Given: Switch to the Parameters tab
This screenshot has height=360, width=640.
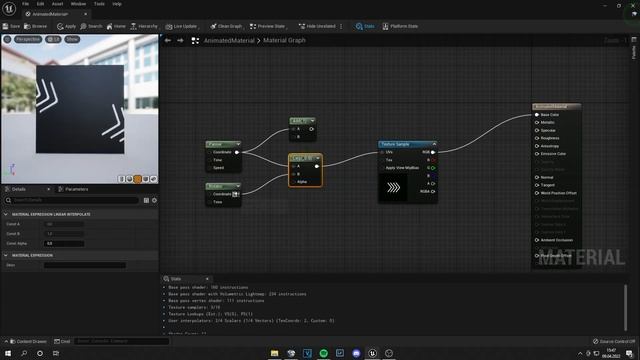Looking at the screenshot, I should [73, 189].
